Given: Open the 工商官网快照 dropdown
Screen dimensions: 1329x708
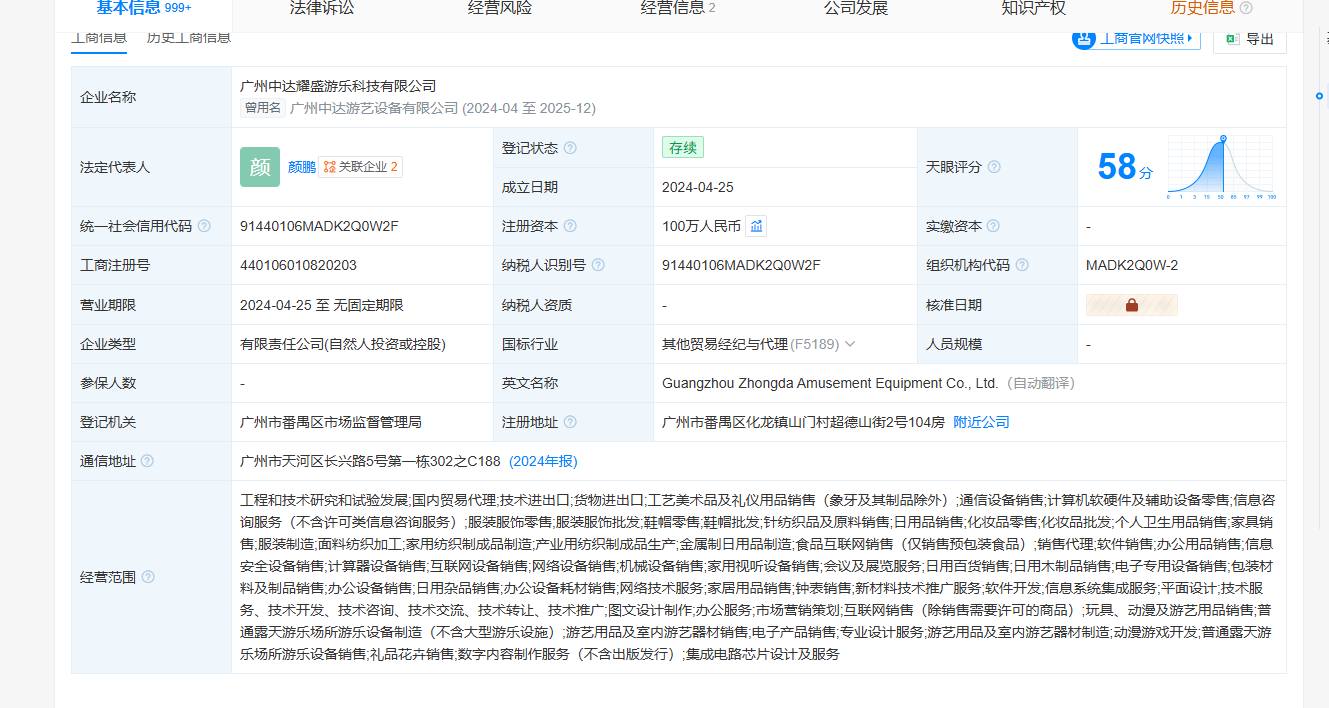Looking at the screenshot, I should [x=1136, y=39].
